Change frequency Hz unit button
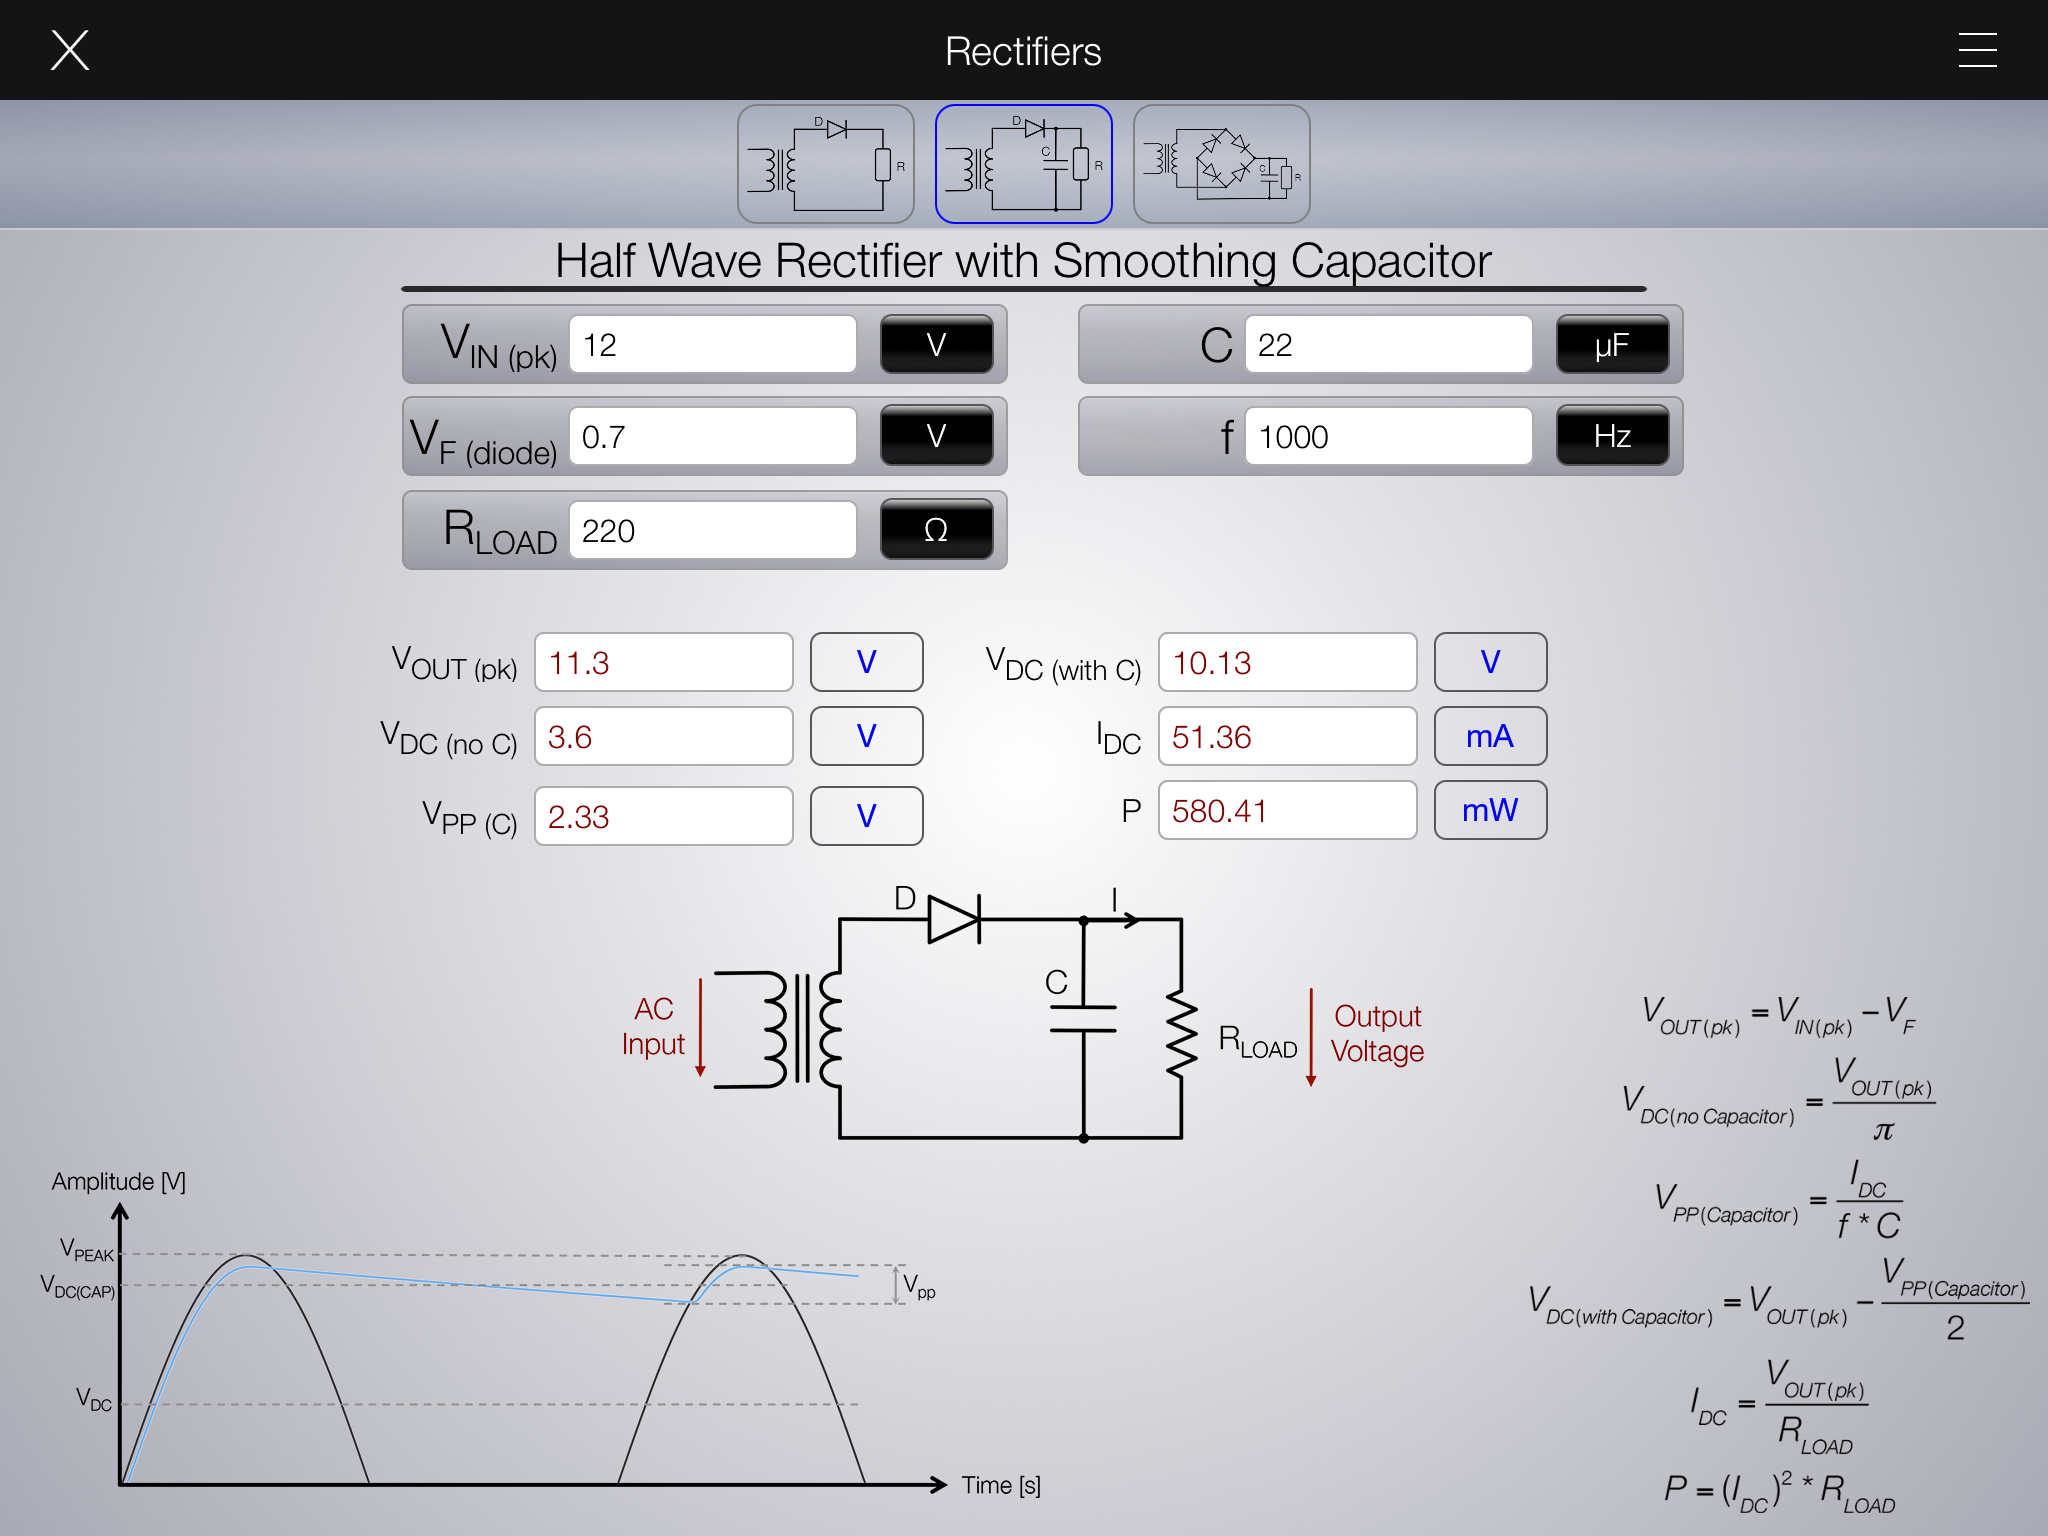Viewport: 2048px width, 1536px height. click(1612, 436)
